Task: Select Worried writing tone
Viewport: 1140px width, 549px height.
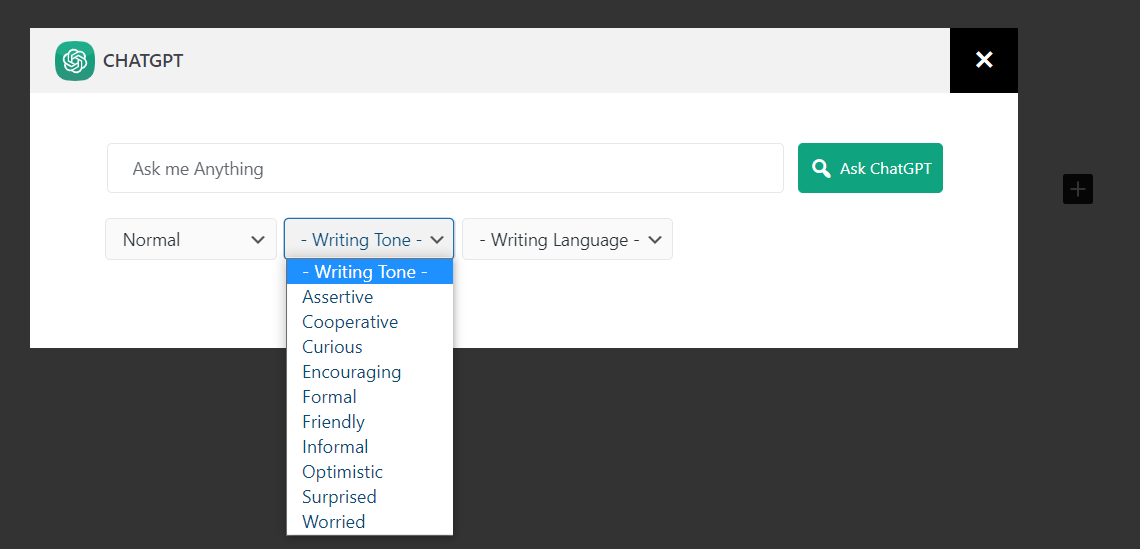Action: tap(369, 521)
